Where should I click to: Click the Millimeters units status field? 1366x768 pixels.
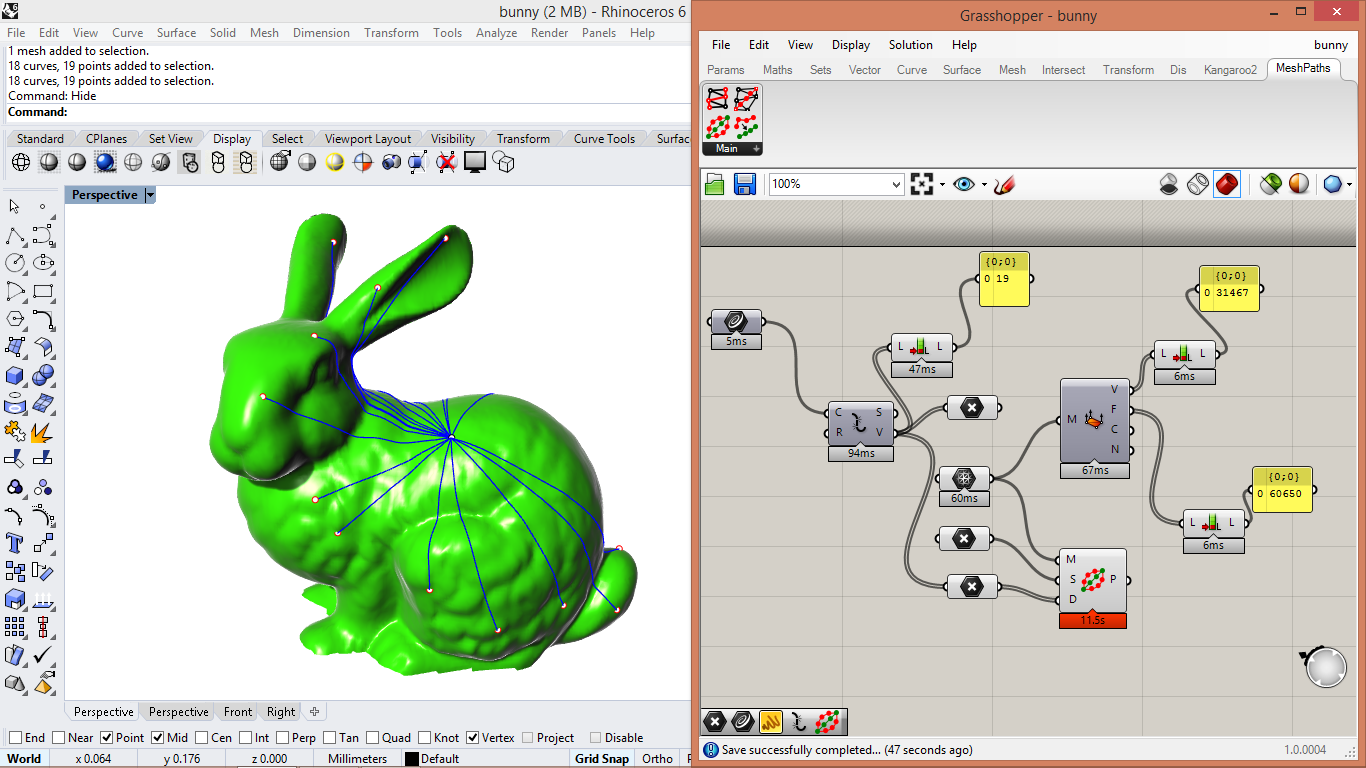click(357, 758)
